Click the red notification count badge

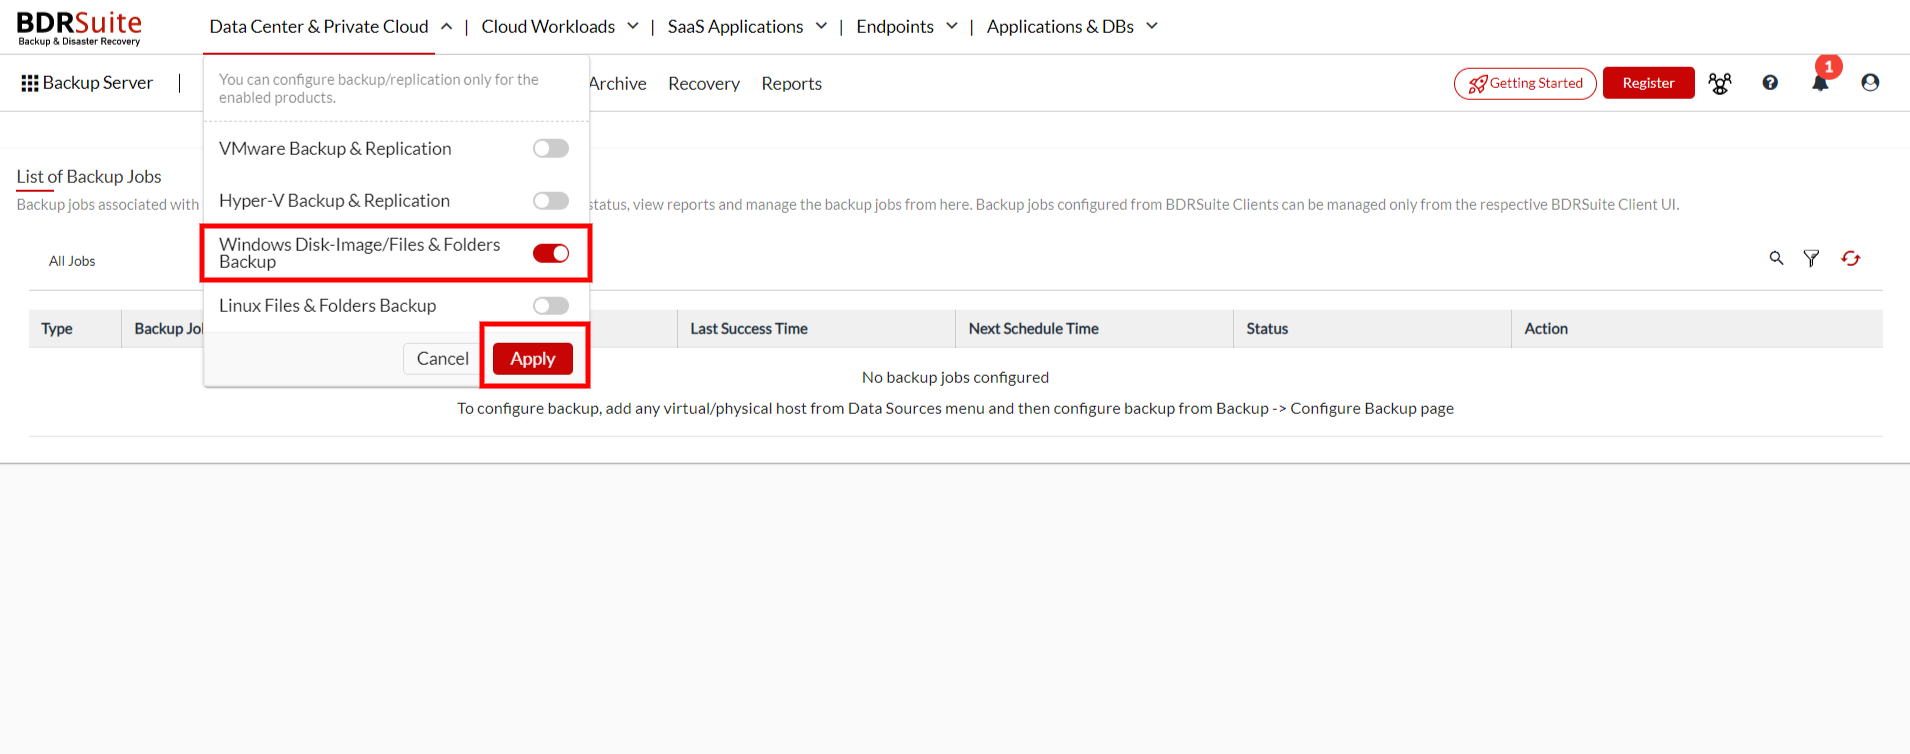(x=1829, y=67)
